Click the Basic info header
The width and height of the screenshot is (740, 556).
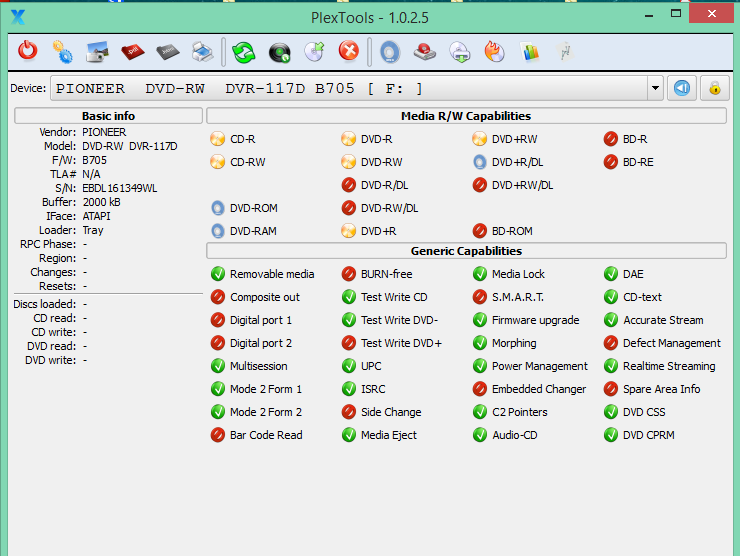[109, 116]
